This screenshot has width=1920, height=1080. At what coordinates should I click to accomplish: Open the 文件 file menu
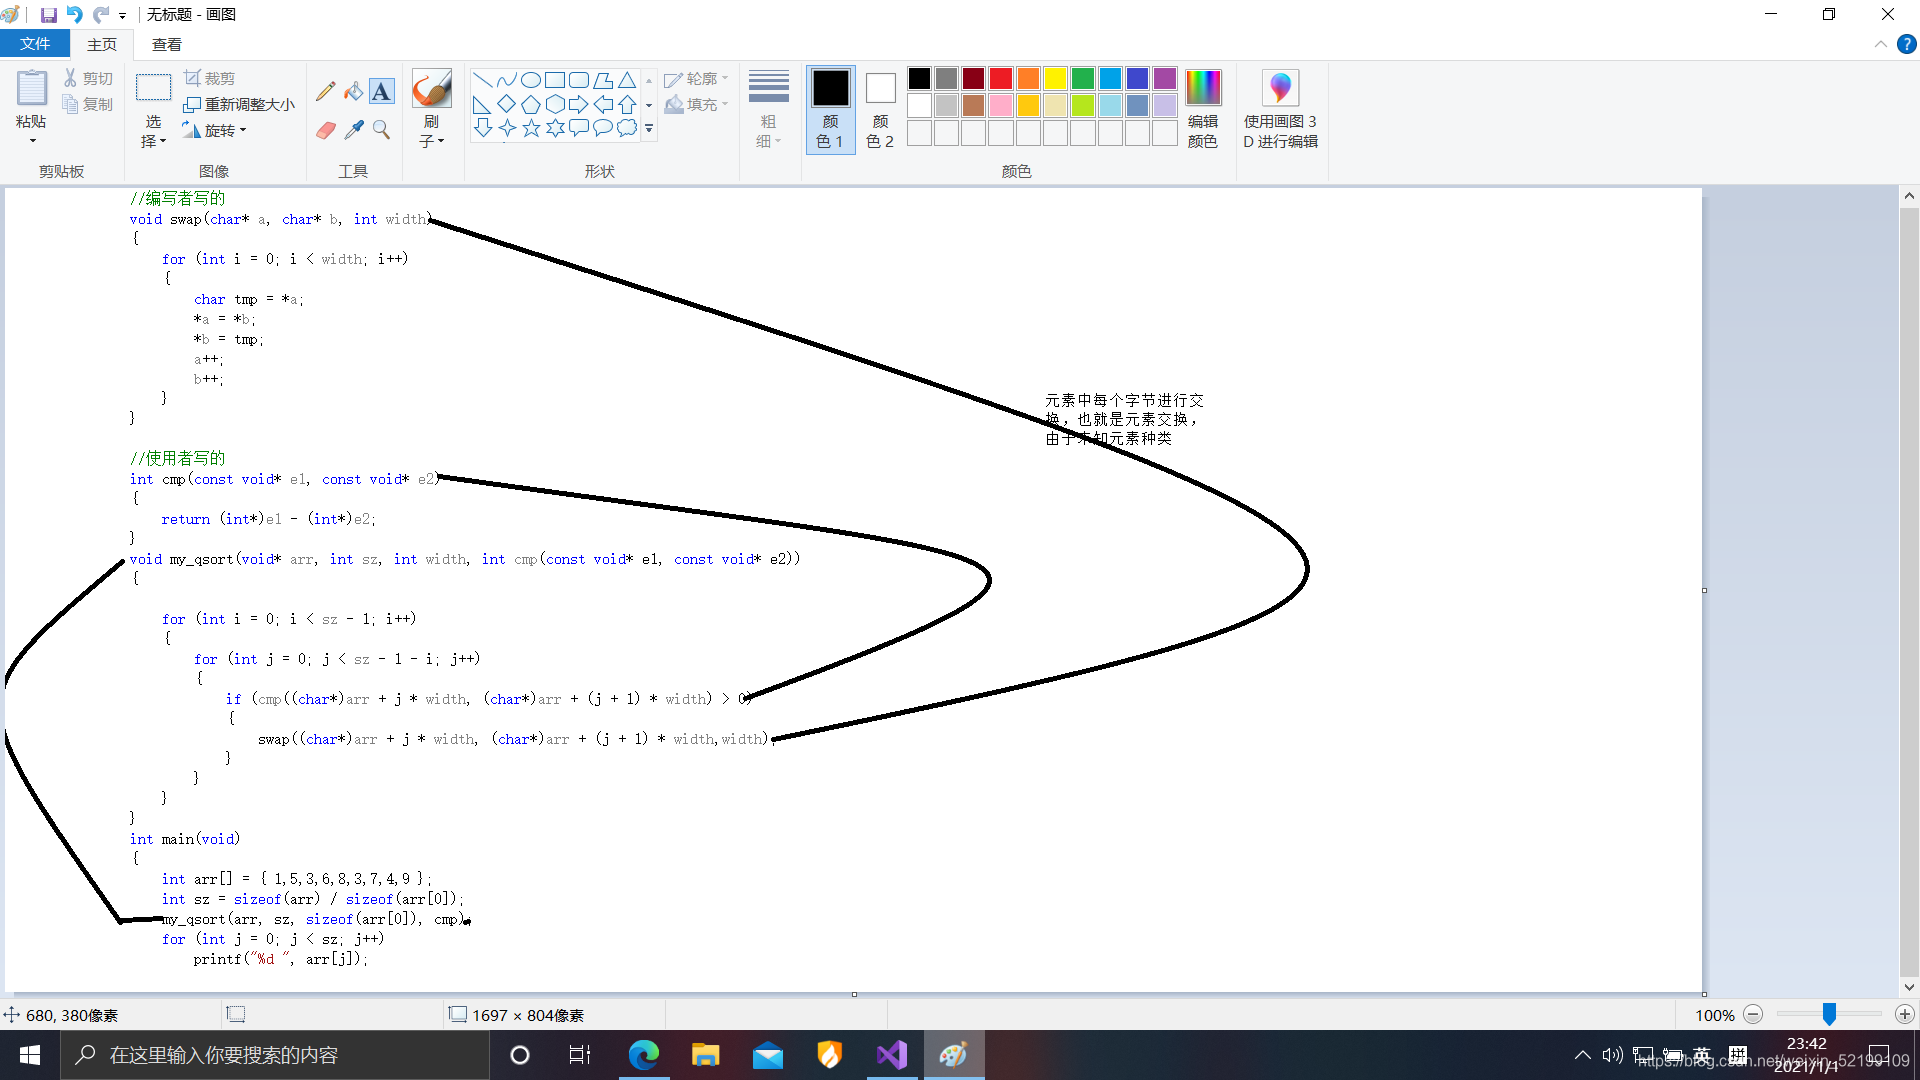tap(35, 44)
